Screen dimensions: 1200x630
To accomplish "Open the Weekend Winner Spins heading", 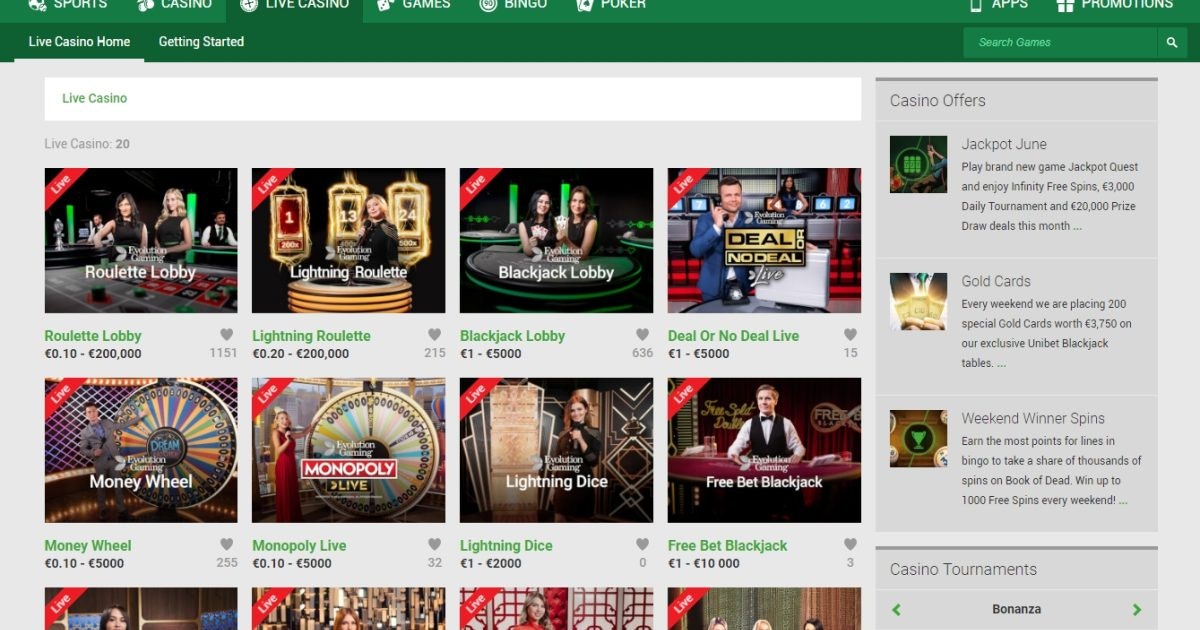I will [x=1033, y=418].
